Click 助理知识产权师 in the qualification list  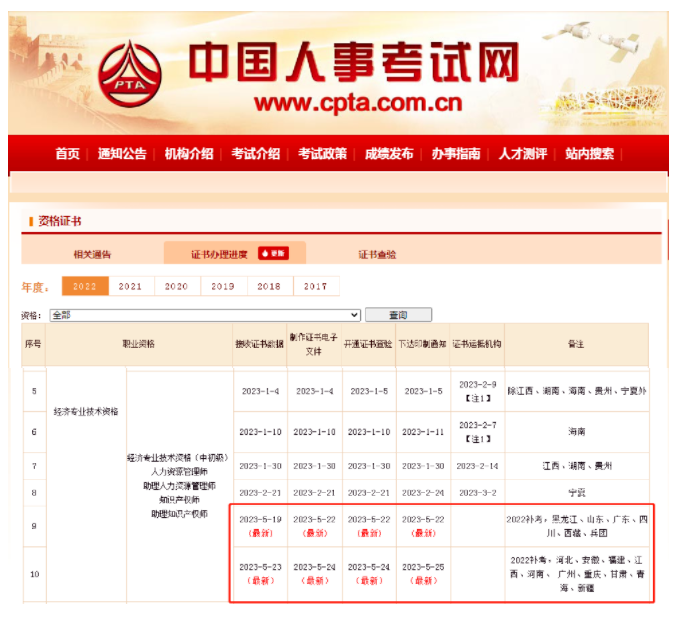179,514
